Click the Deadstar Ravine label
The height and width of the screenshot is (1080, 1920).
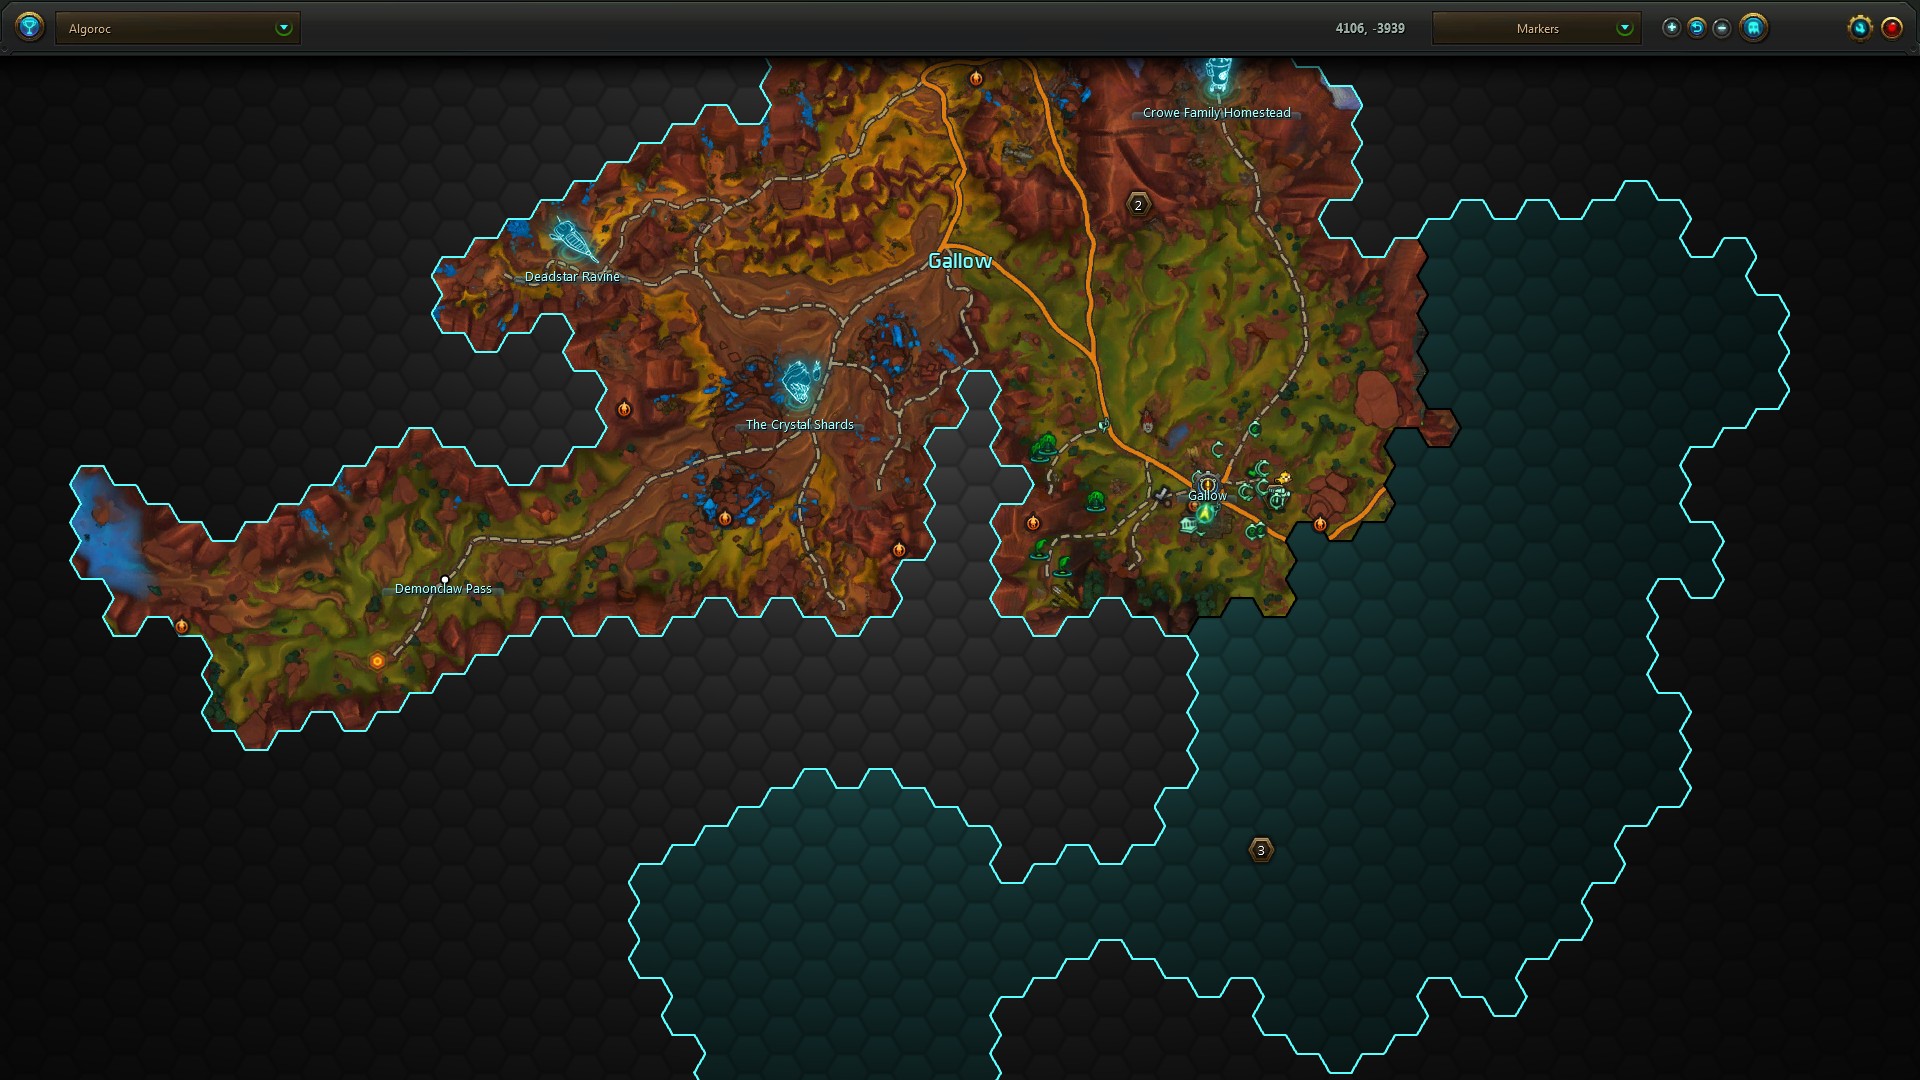click(572, 277)
